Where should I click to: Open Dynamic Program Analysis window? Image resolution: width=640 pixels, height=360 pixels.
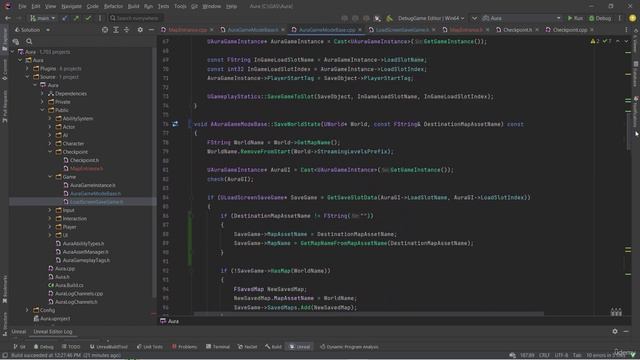(x=349, y=347)
